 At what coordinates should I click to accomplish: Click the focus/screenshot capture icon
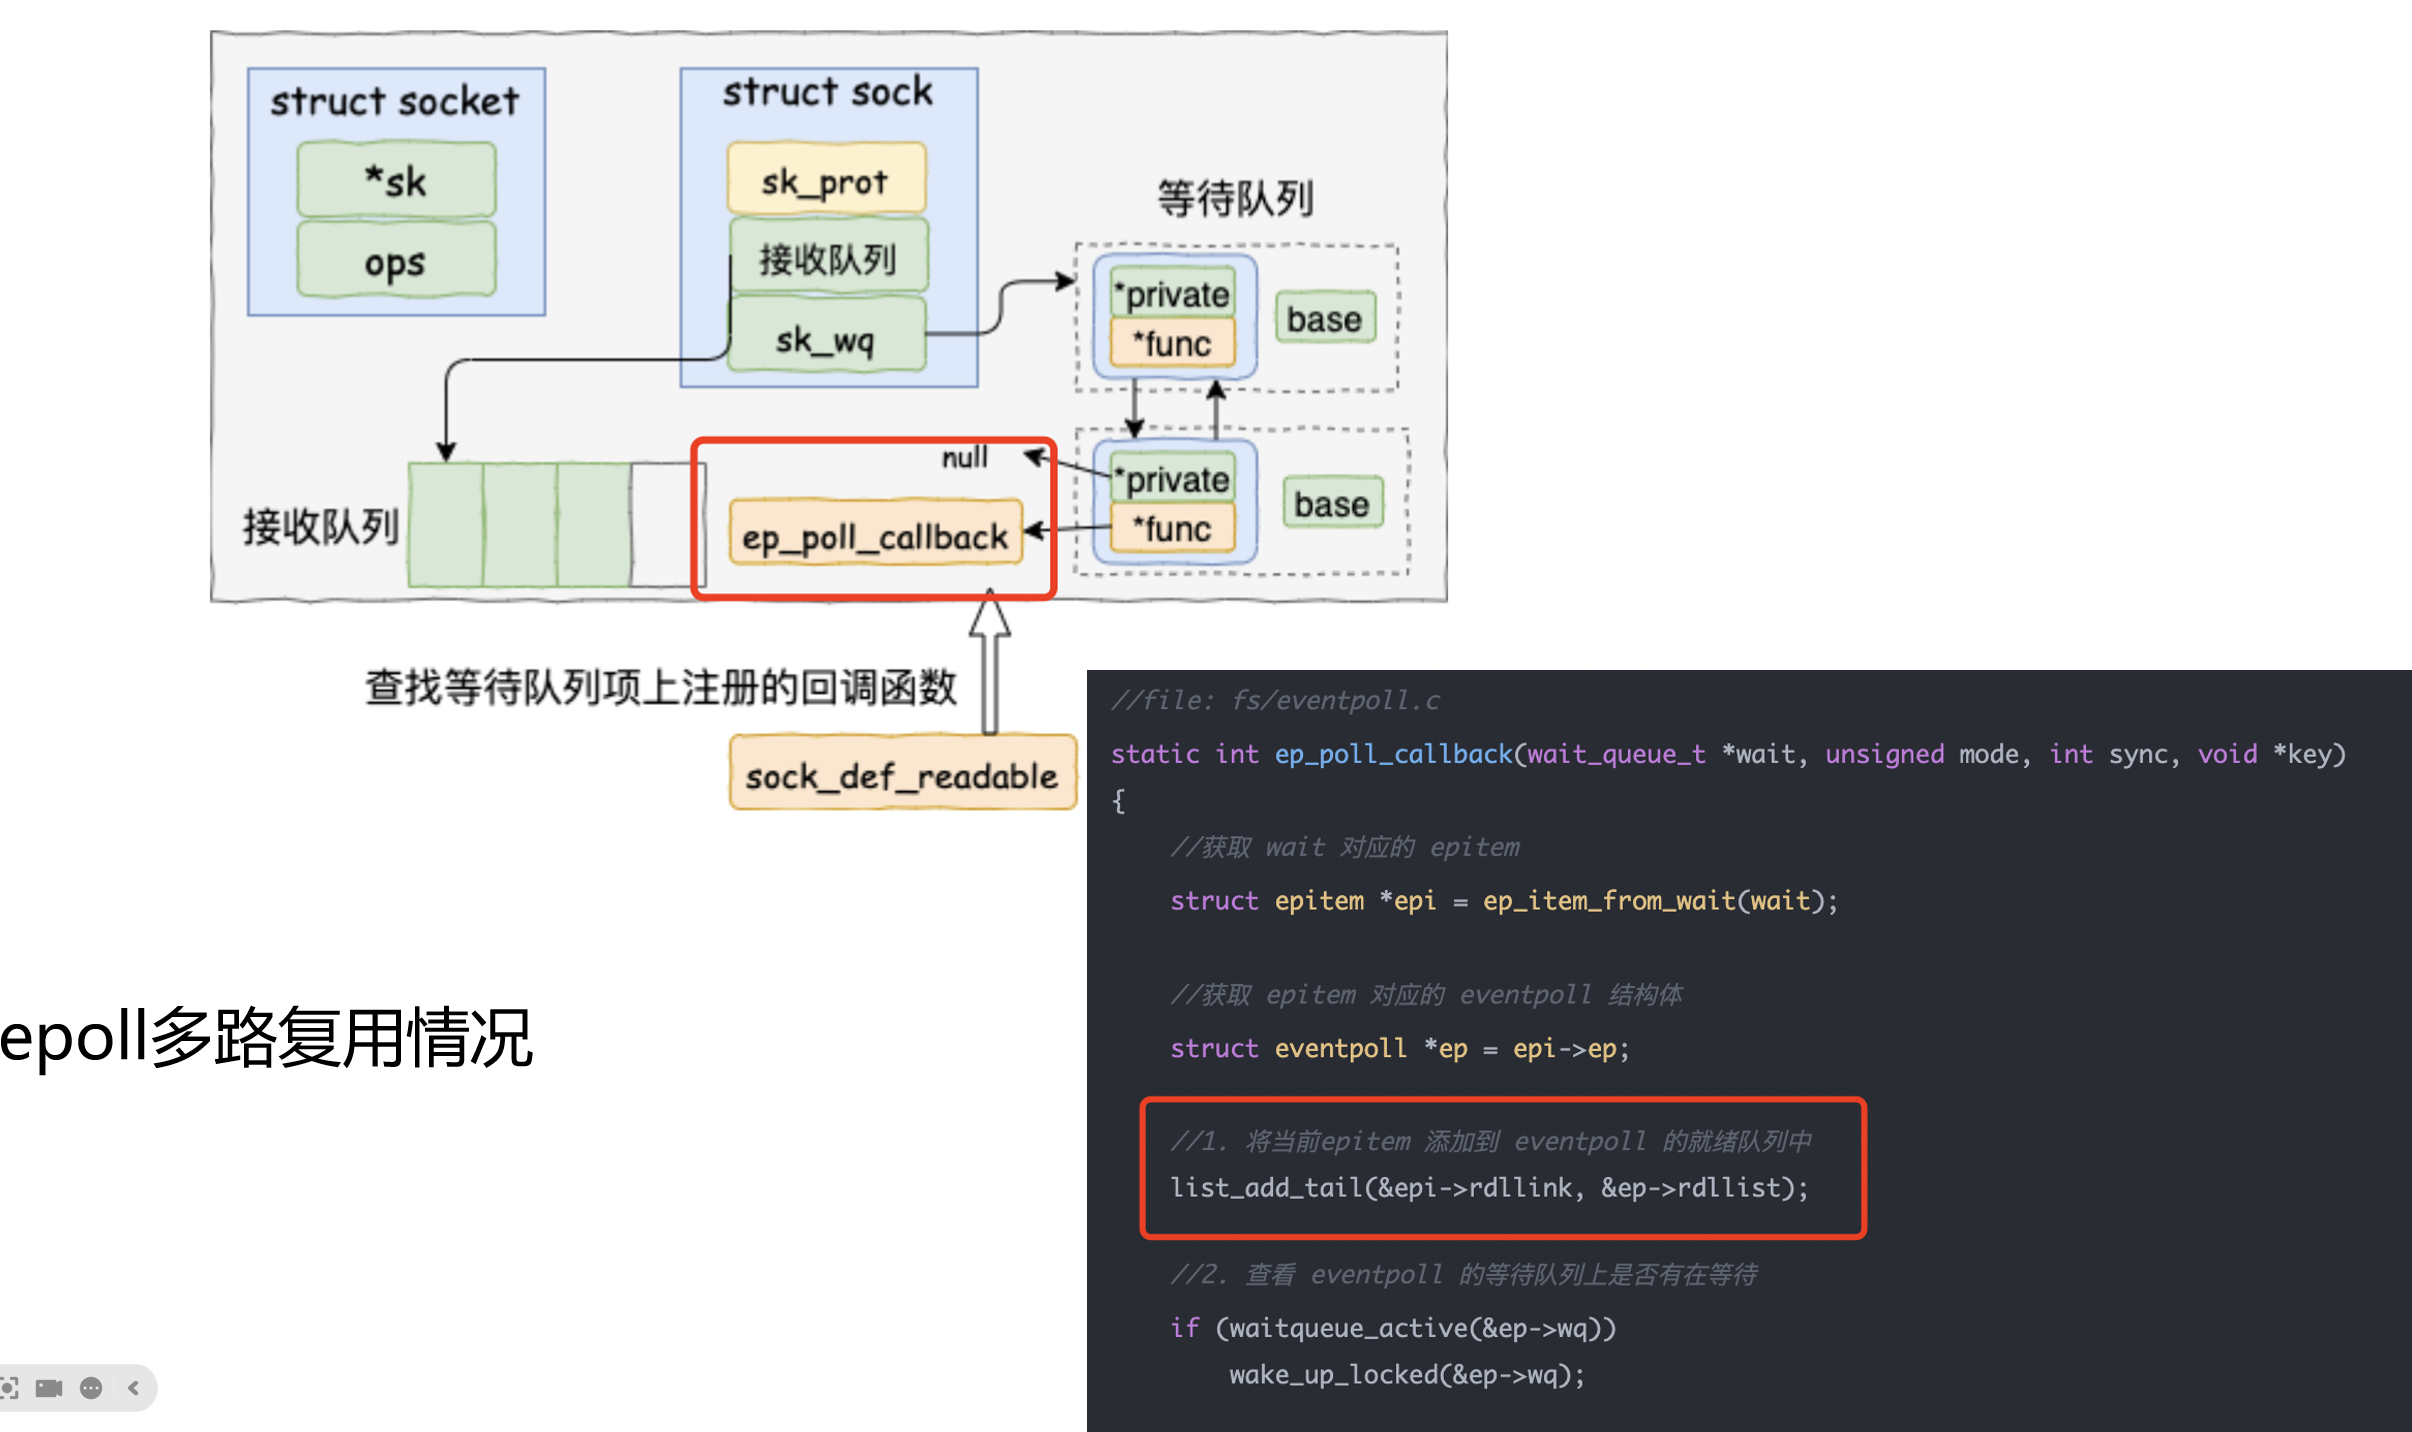(x=9, y=1388)
